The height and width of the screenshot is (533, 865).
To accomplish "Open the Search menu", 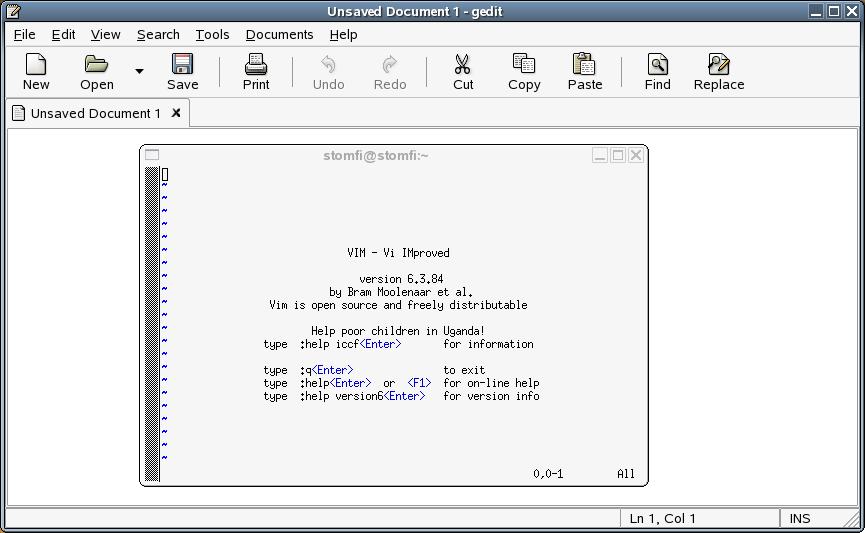I will point(158,34).
